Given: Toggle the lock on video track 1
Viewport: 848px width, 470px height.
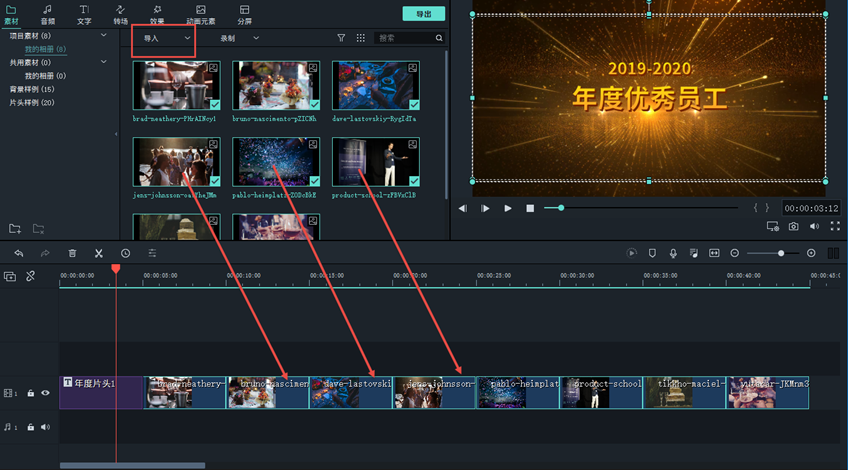Looking at the screenshot, I should pos(31,393).
